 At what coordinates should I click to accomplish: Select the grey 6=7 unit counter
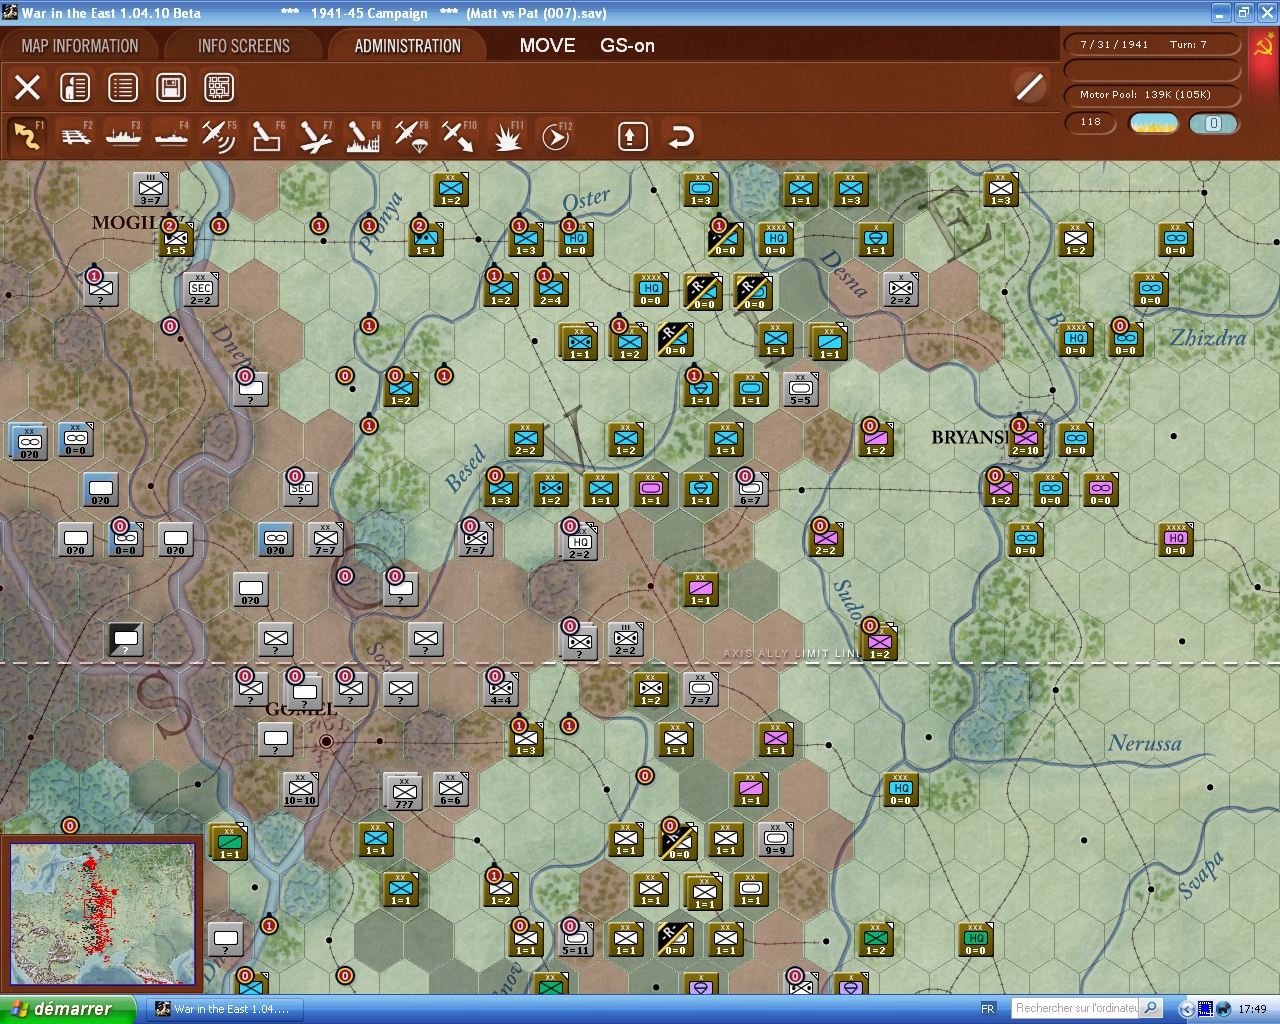click(x=751, y=488)
